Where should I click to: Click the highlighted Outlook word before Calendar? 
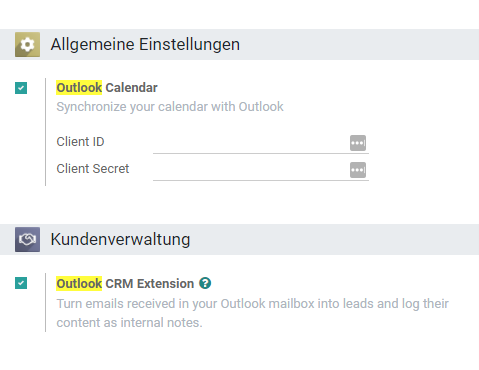[x=79, y=88]
